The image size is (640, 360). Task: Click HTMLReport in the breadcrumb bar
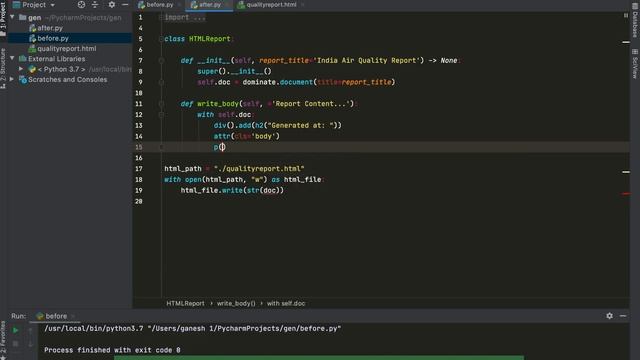pos(185,303)
